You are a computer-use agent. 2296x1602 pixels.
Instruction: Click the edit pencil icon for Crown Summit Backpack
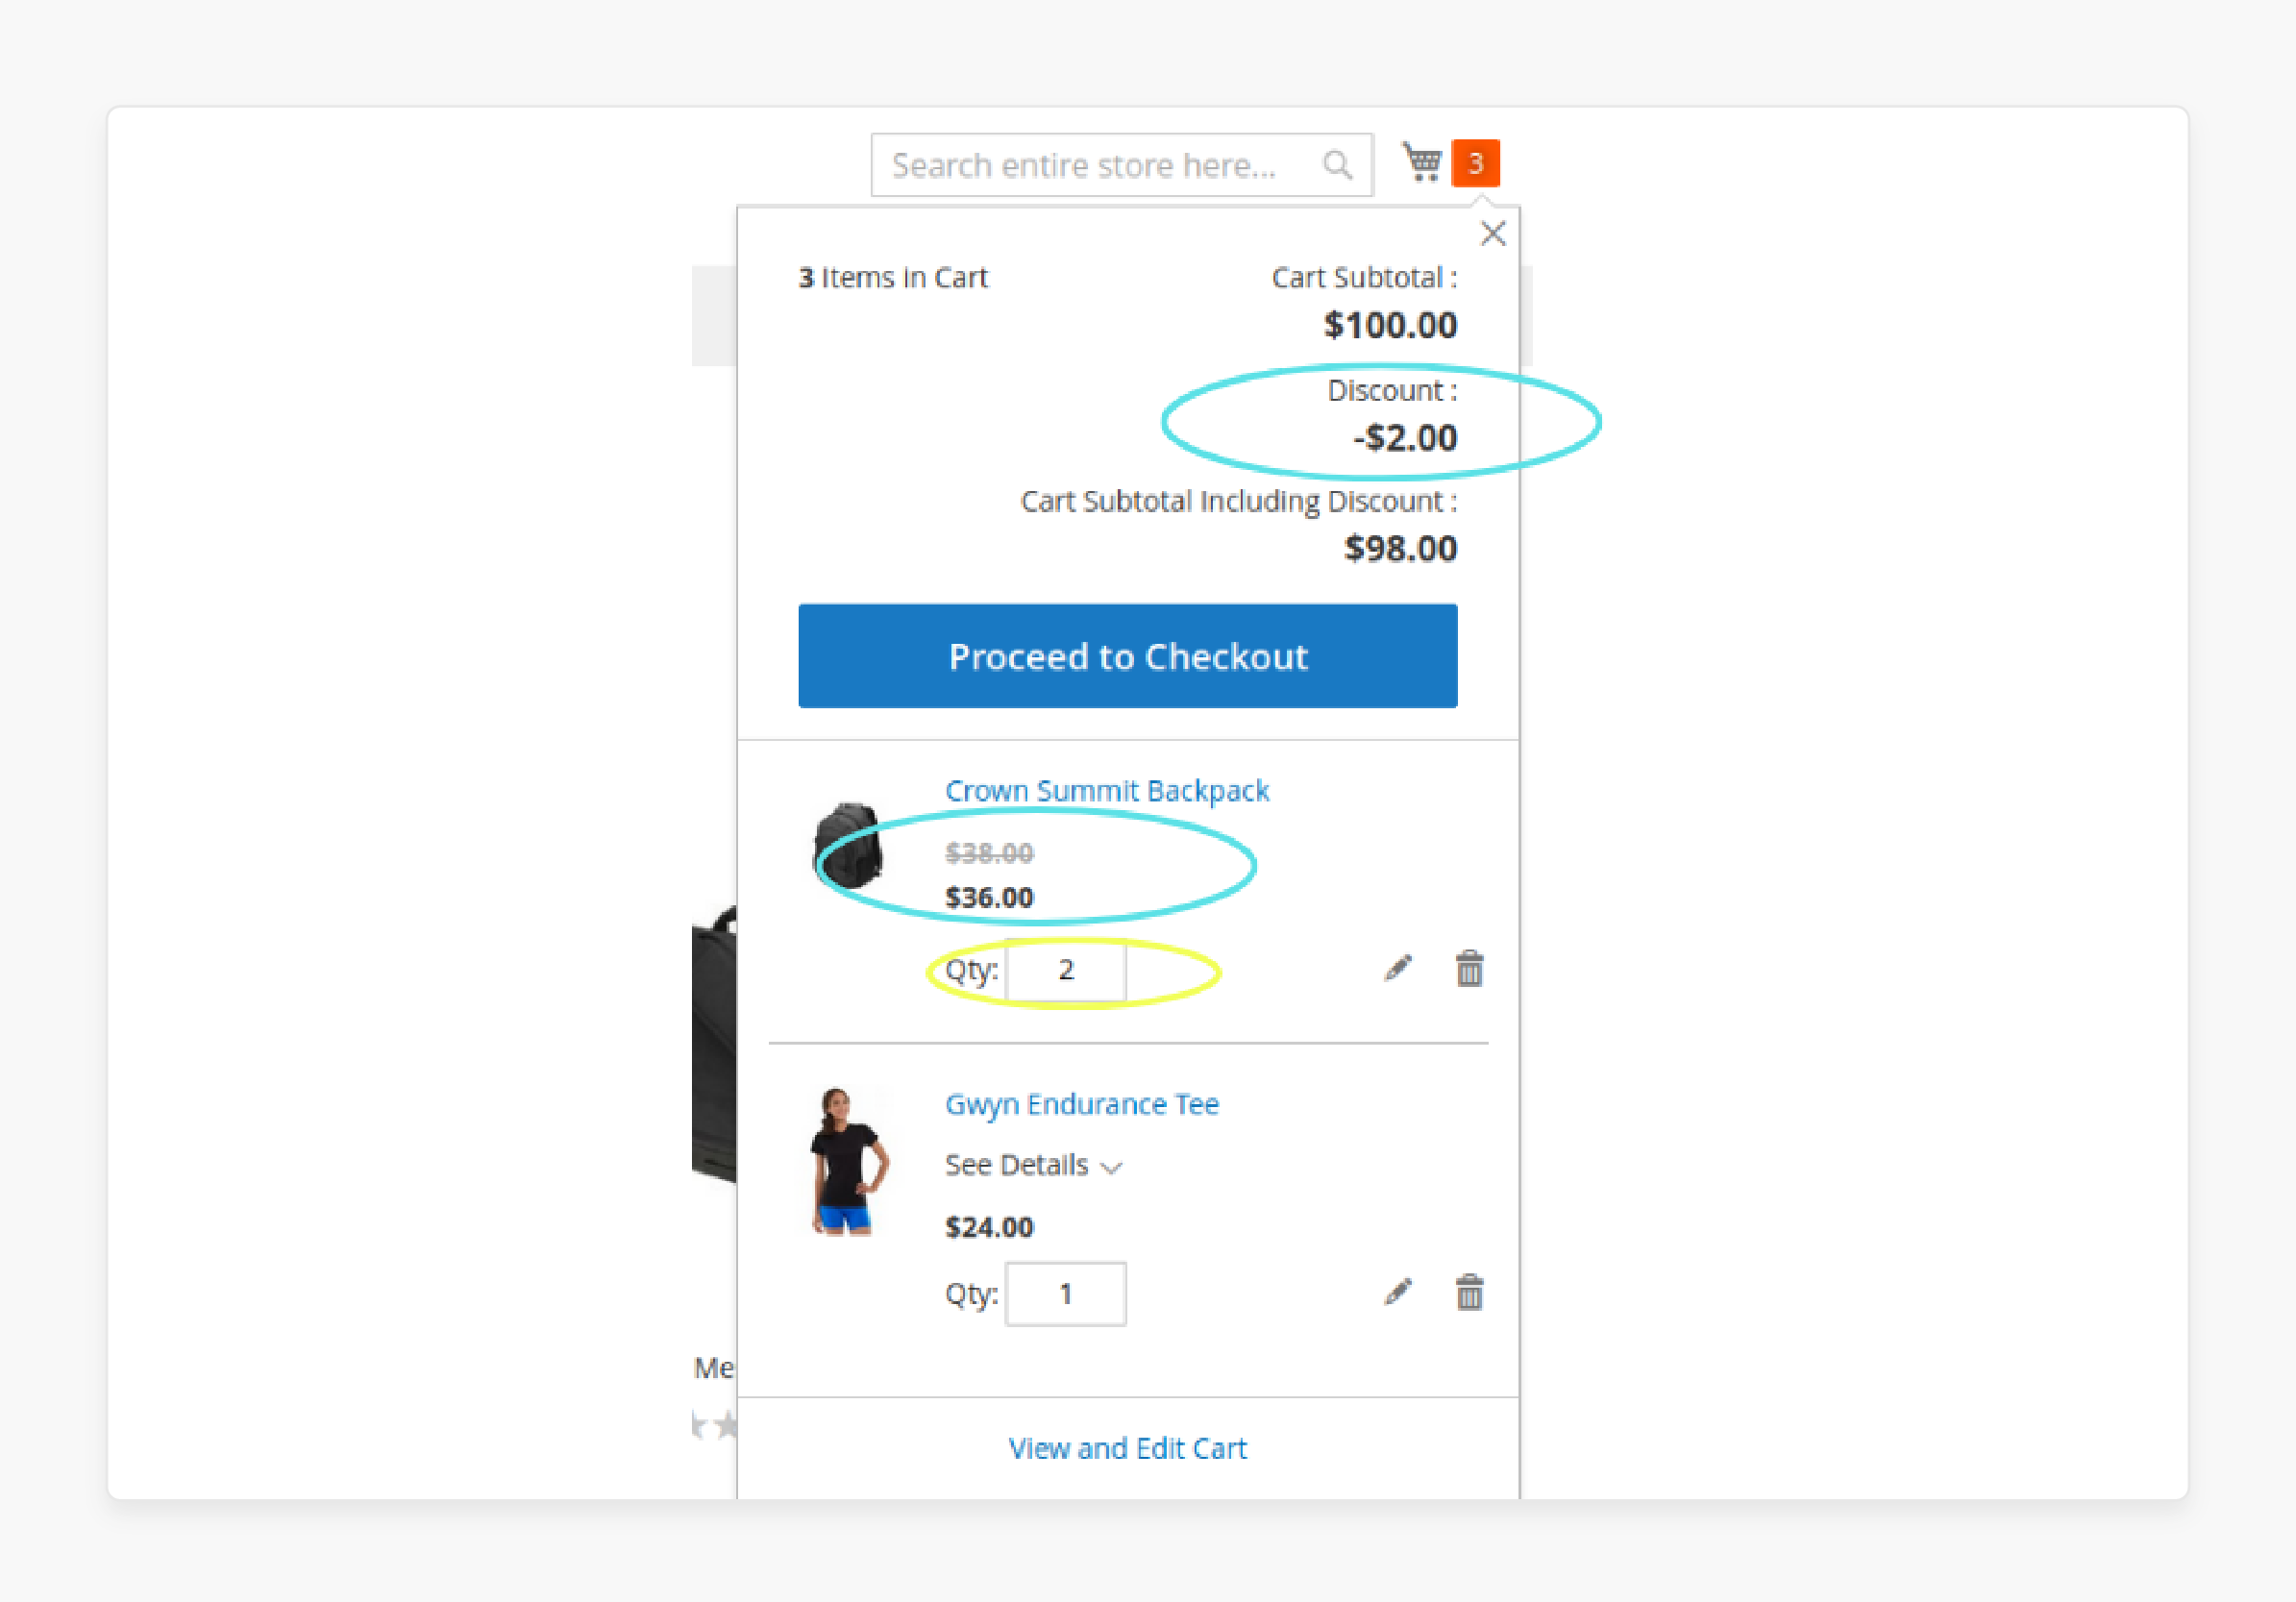[1397, 967]
